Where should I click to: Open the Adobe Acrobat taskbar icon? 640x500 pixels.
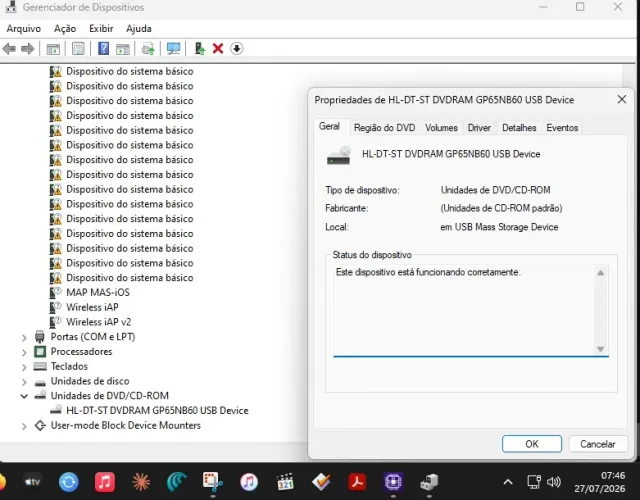tap(357, 482)
